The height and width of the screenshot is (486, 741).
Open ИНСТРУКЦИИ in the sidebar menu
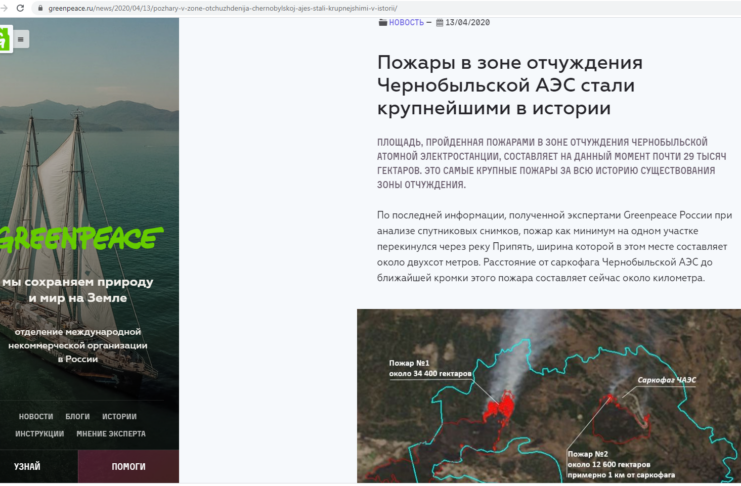pyautogui.click(x=39, y=434)
